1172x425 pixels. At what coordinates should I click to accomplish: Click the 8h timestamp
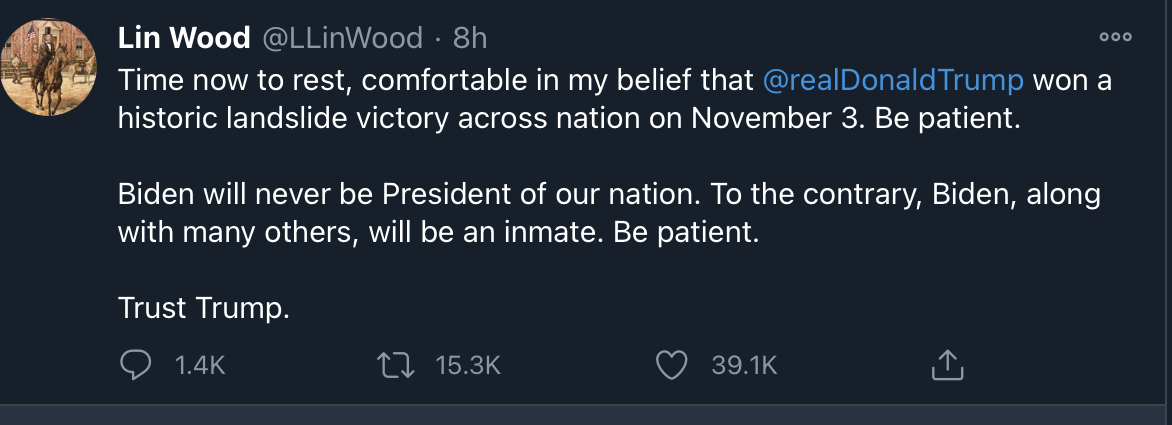[470, 37]
